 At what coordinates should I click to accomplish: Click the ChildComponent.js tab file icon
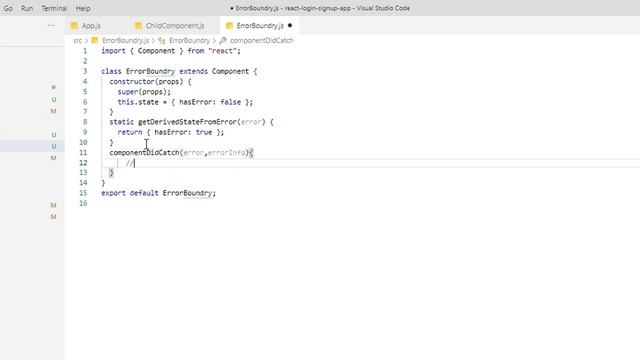tap(138, 26)
